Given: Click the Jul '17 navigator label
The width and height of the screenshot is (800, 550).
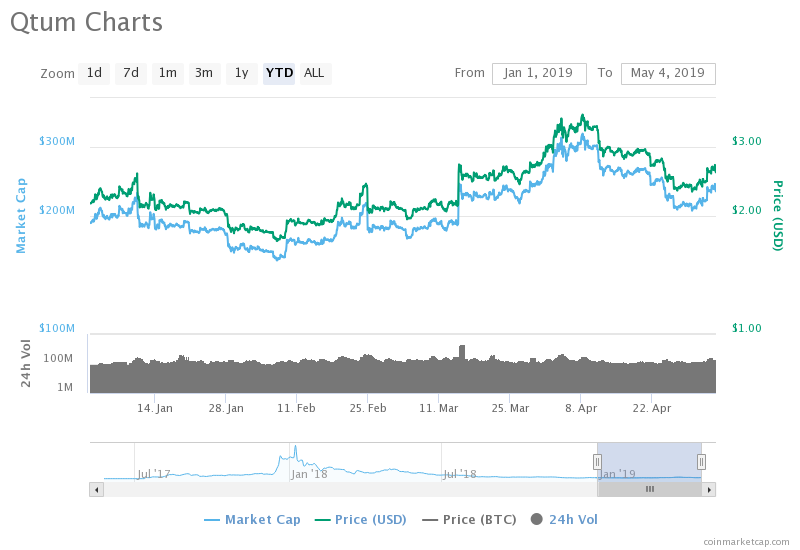Looking at the screenshot, I should pos(154,474).
